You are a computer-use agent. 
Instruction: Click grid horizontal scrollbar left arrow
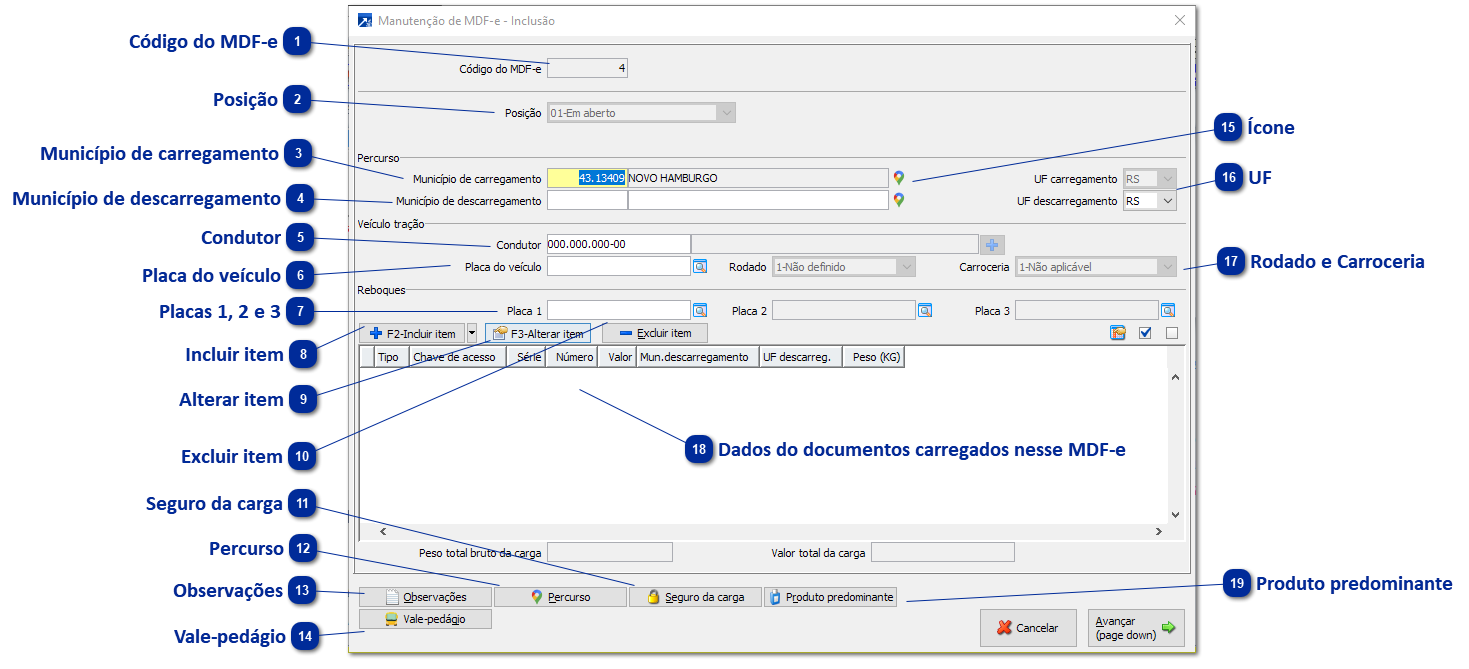pos(381,532)
